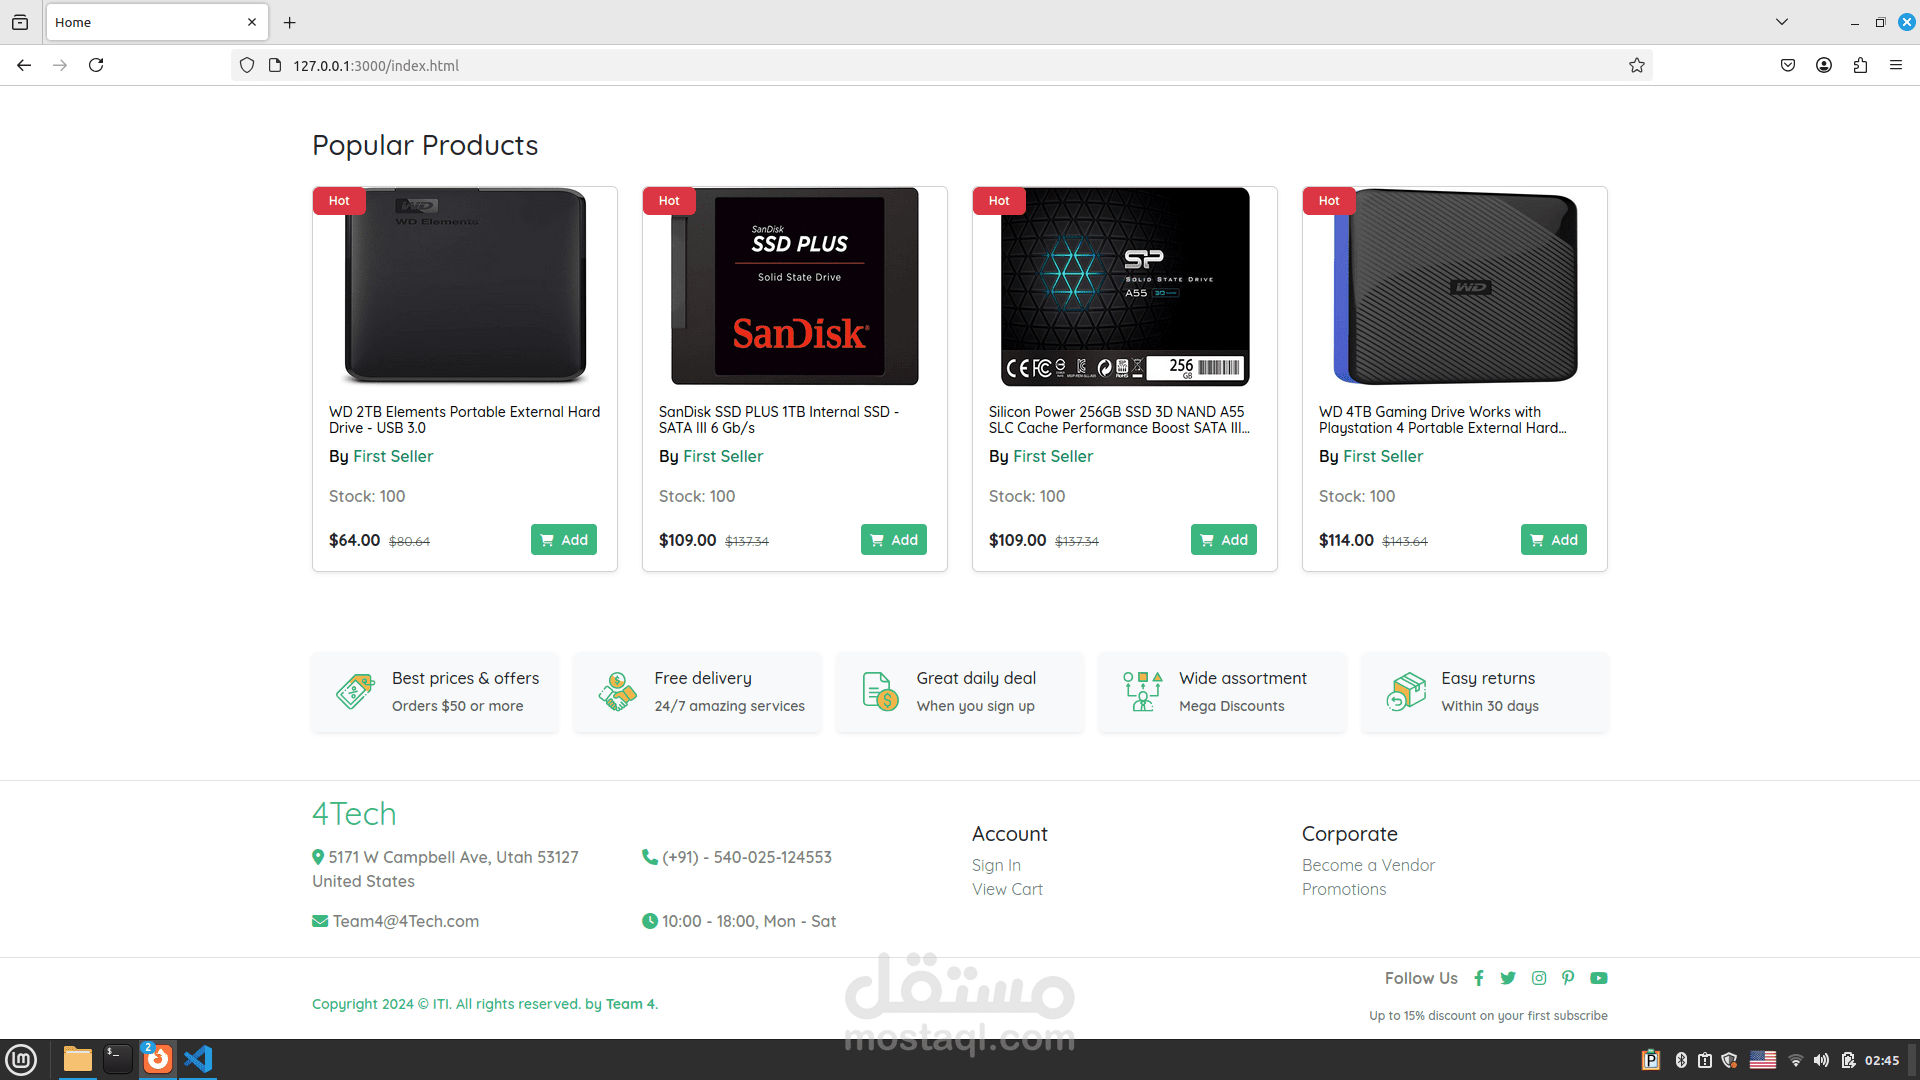The width and height of the screenshot is (1920, 1080).
Task: Open the Become a Vendor link
Action: tap(1368, 865)
